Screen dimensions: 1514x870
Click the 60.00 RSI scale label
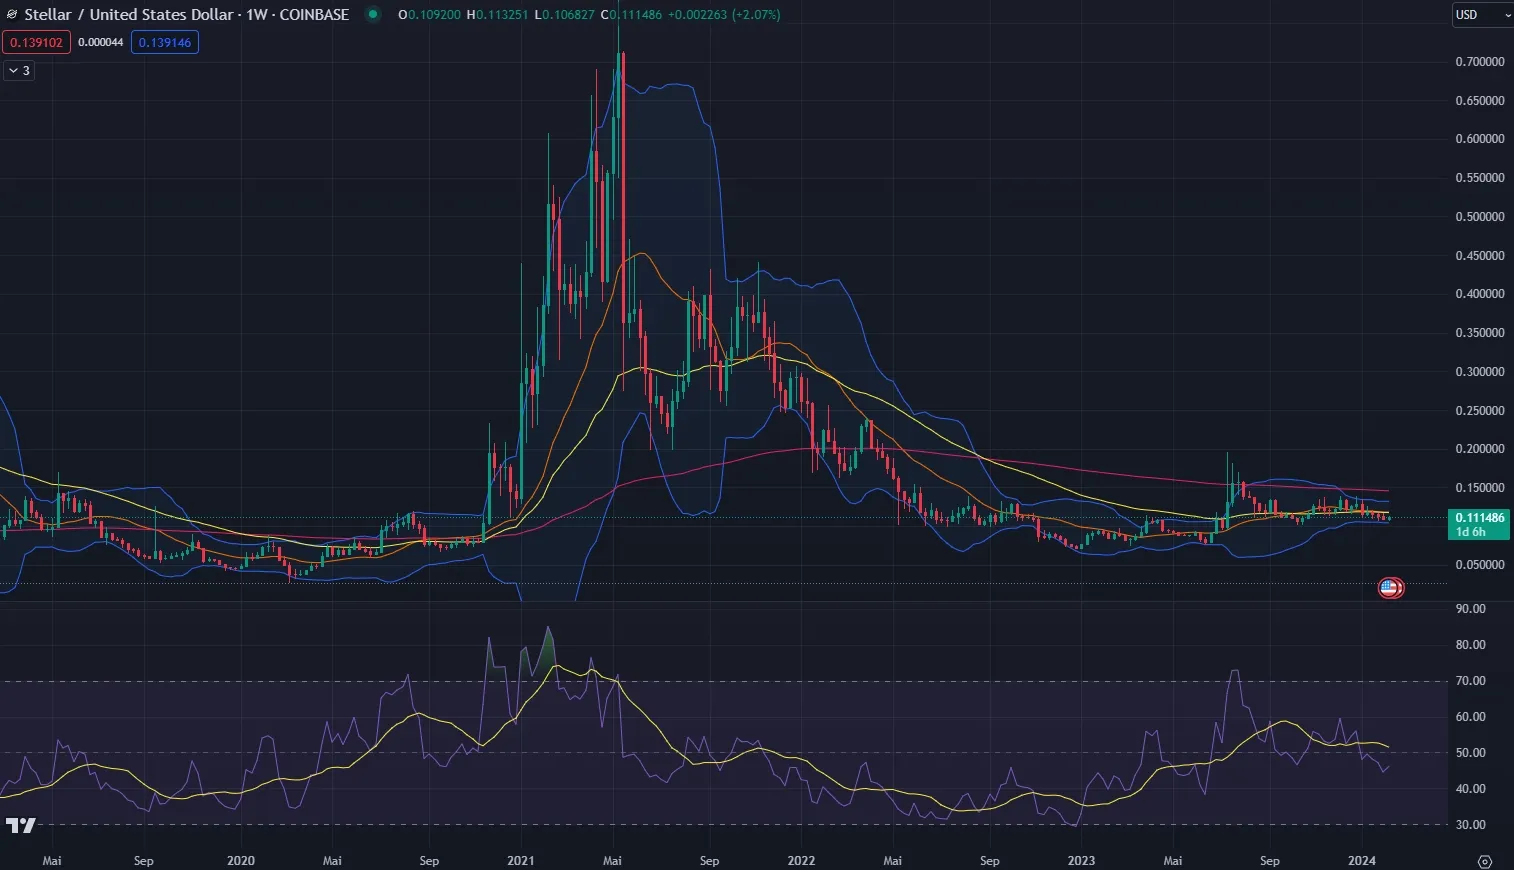tap(1470, 717)
